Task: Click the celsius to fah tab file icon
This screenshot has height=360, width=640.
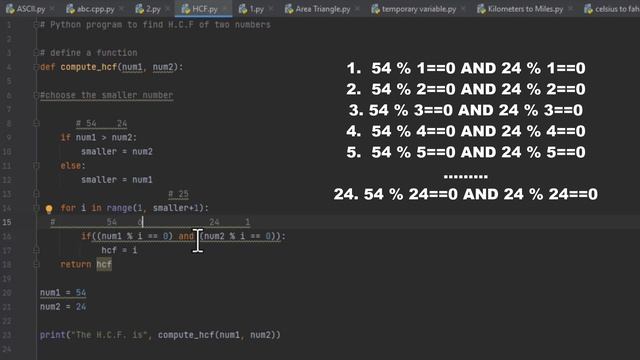Action: click(588, 9)
